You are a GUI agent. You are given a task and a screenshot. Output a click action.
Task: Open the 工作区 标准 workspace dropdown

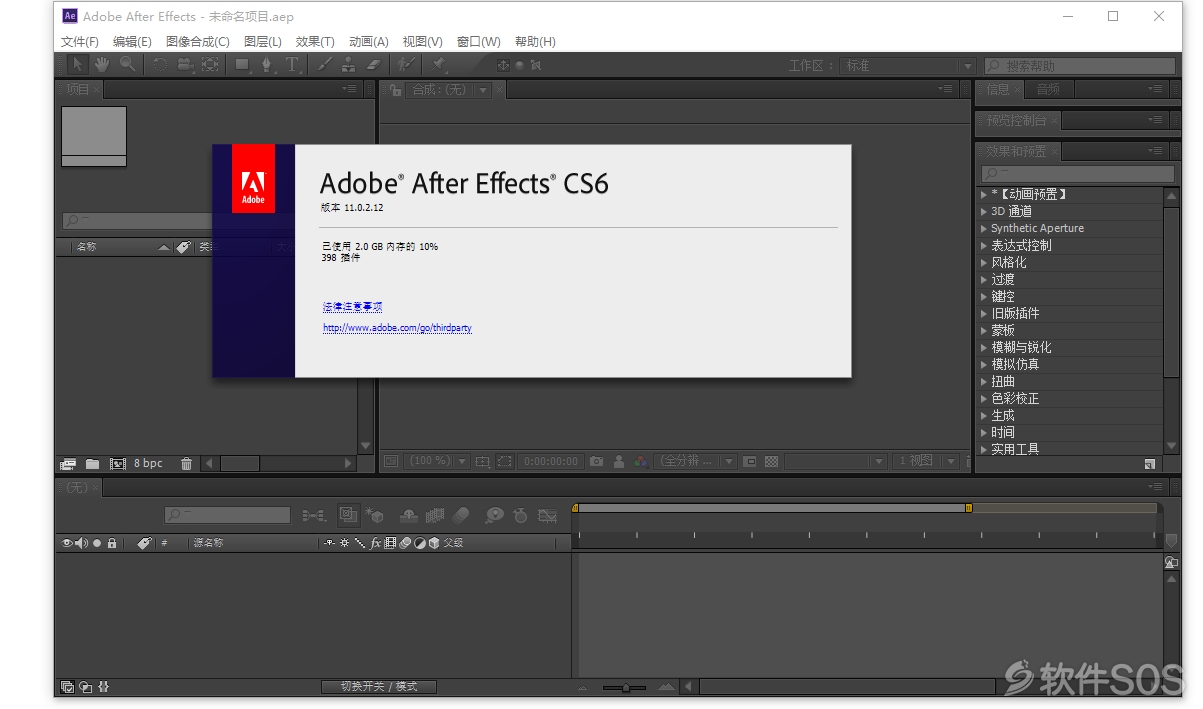tap(908, 65)
